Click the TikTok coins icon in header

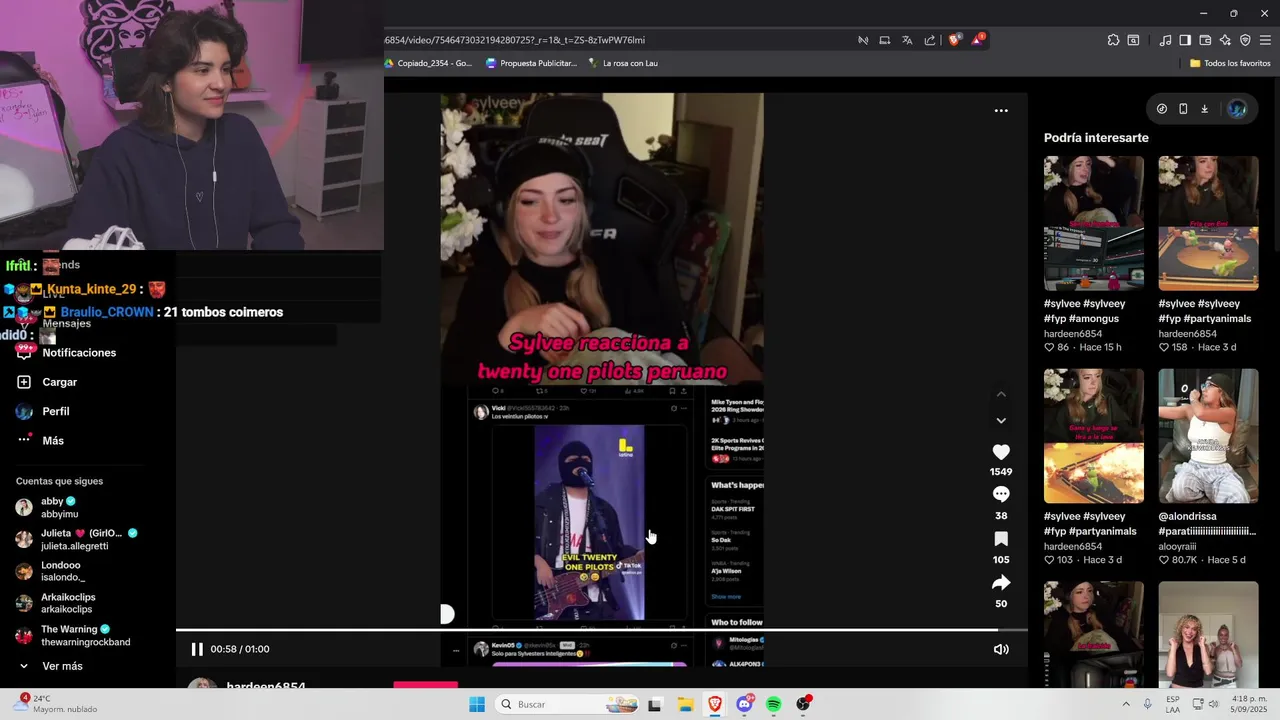[x=1162, y=109]
